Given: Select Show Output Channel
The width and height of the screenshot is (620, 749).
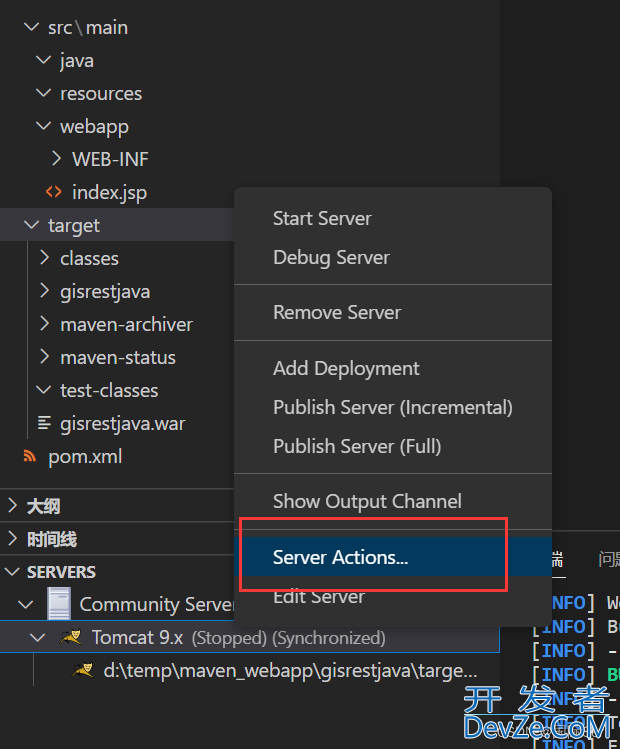Looking at the screenshot, I should tap(393, 502).
